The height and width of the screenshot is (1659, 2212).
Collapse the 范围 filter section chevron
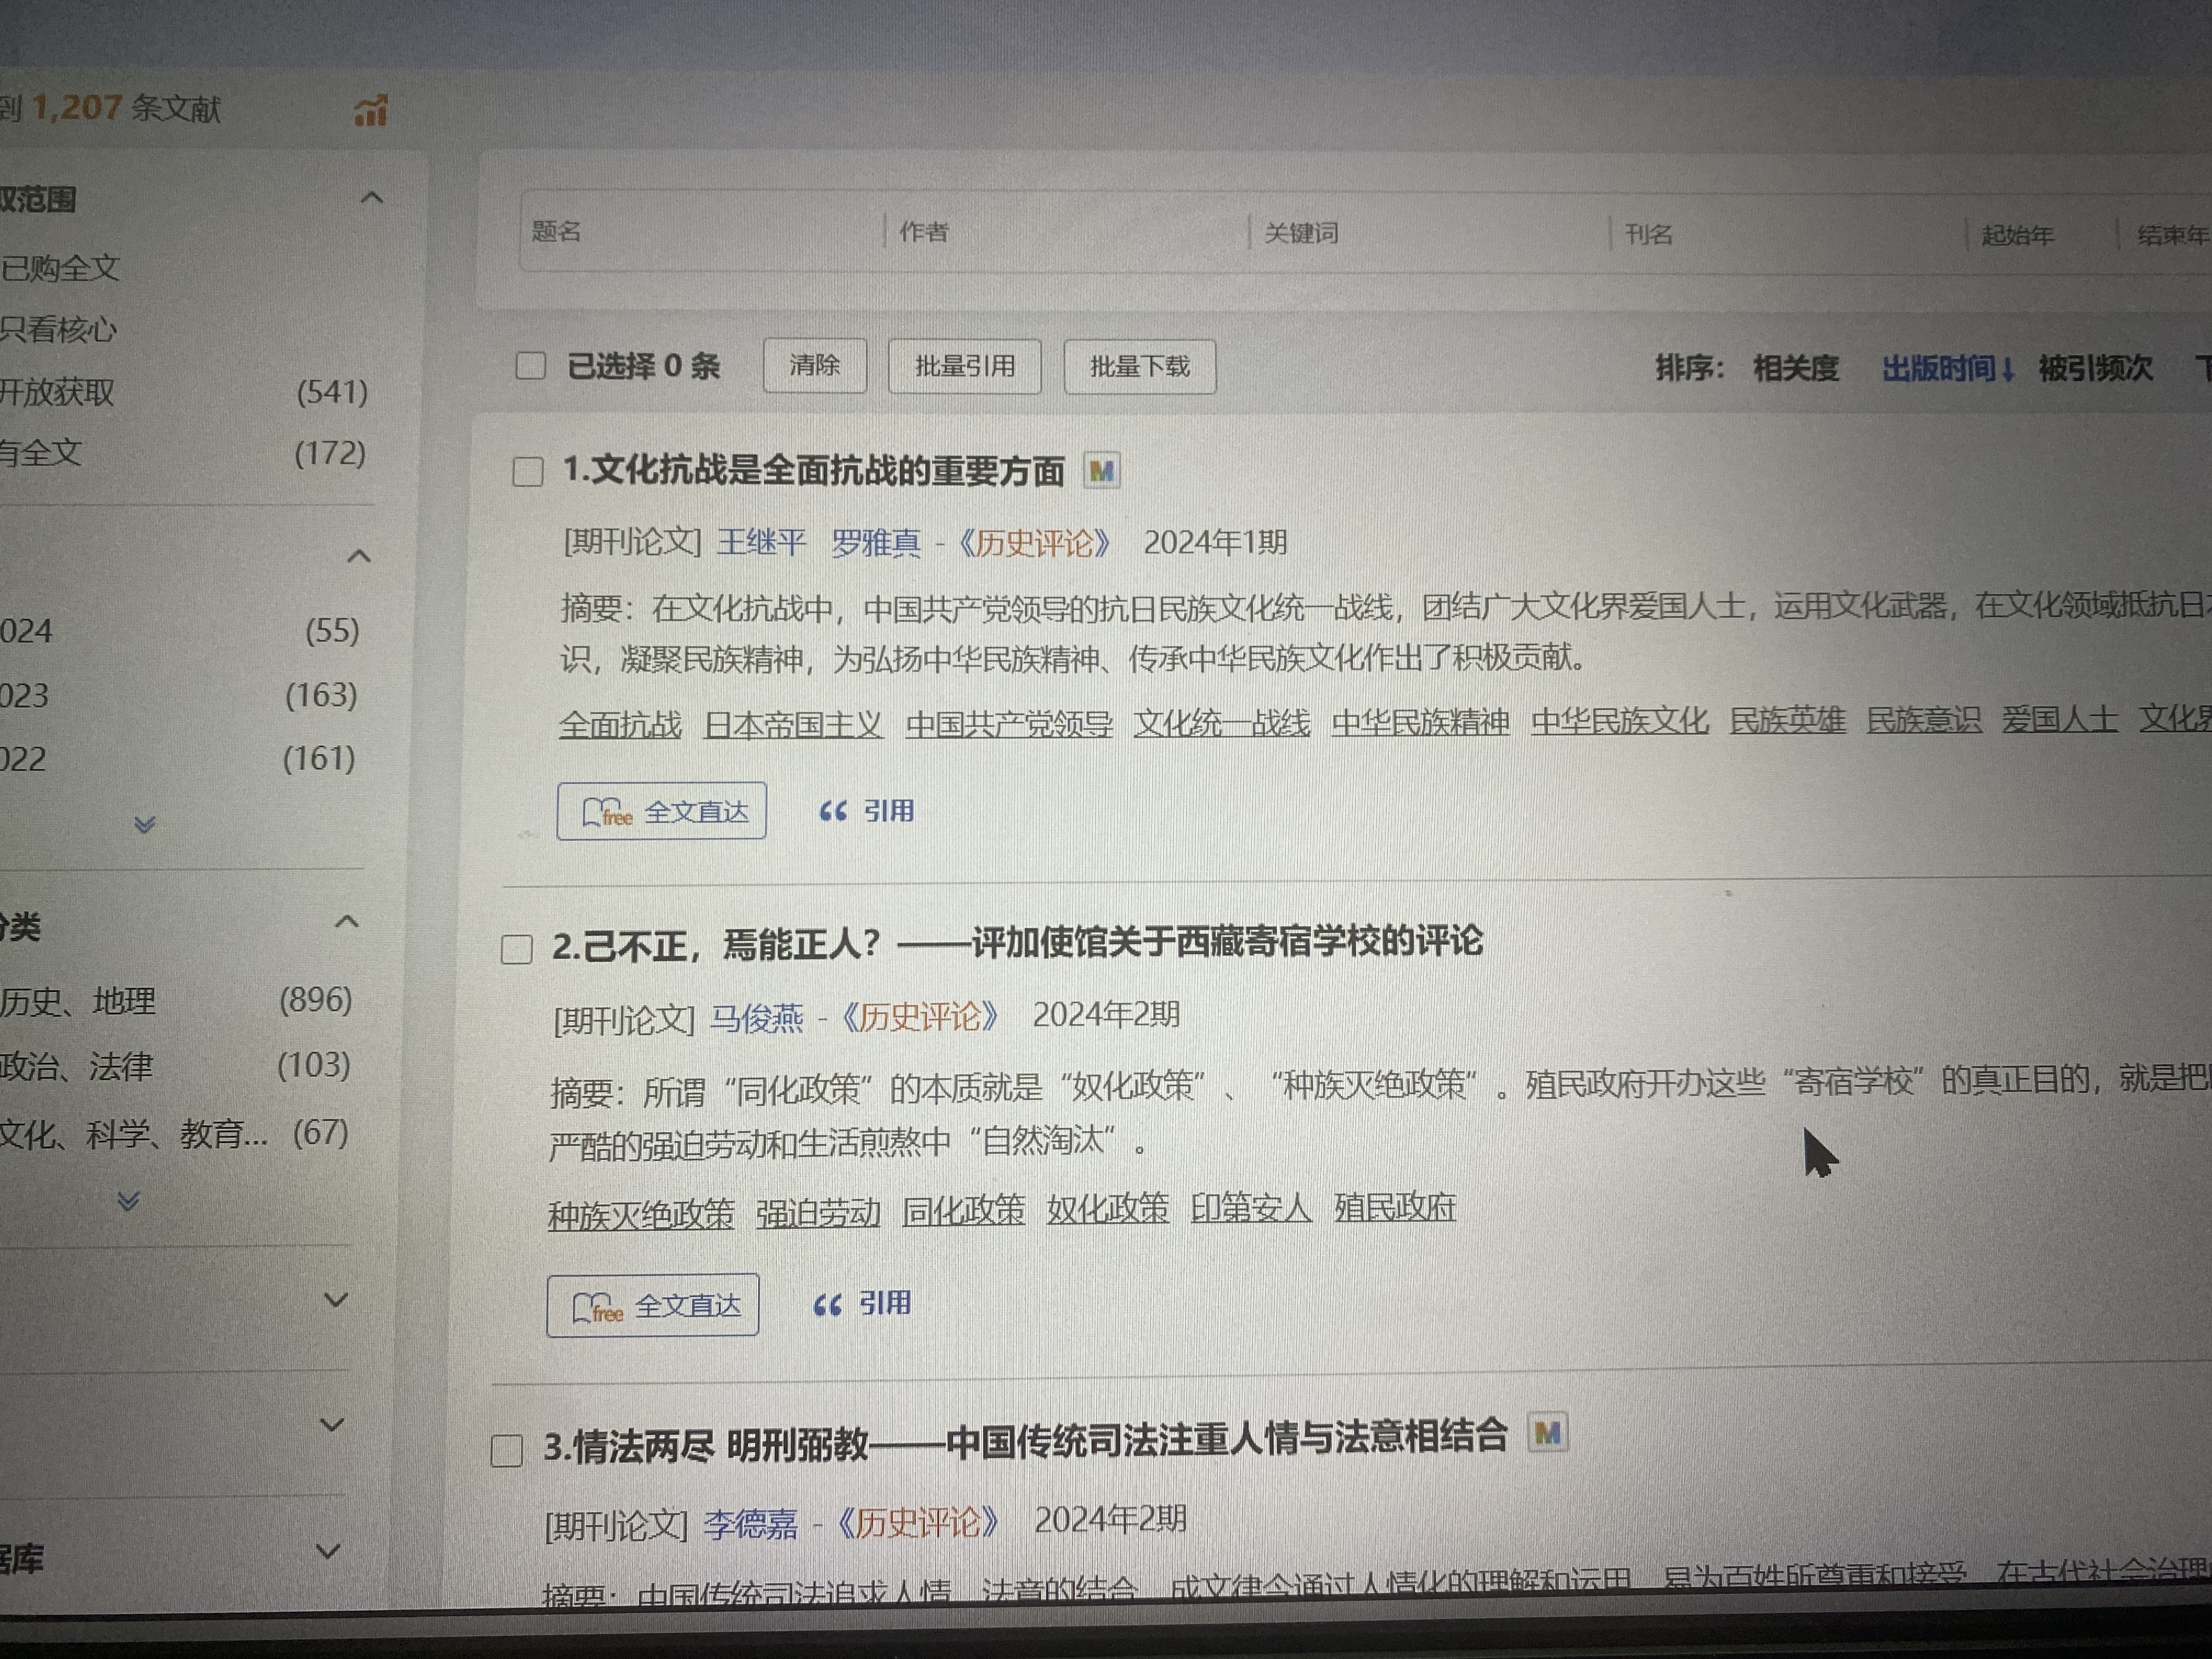pyautogui.click(x=371, y=197)
